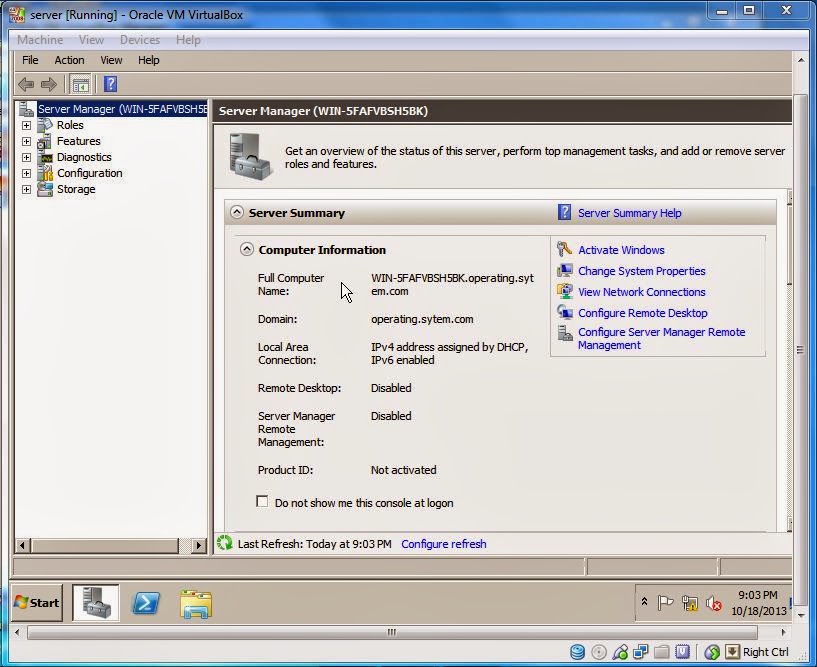Click the Action Center flag tray icon
Screen dimensions: 817x667
[665, 603]
